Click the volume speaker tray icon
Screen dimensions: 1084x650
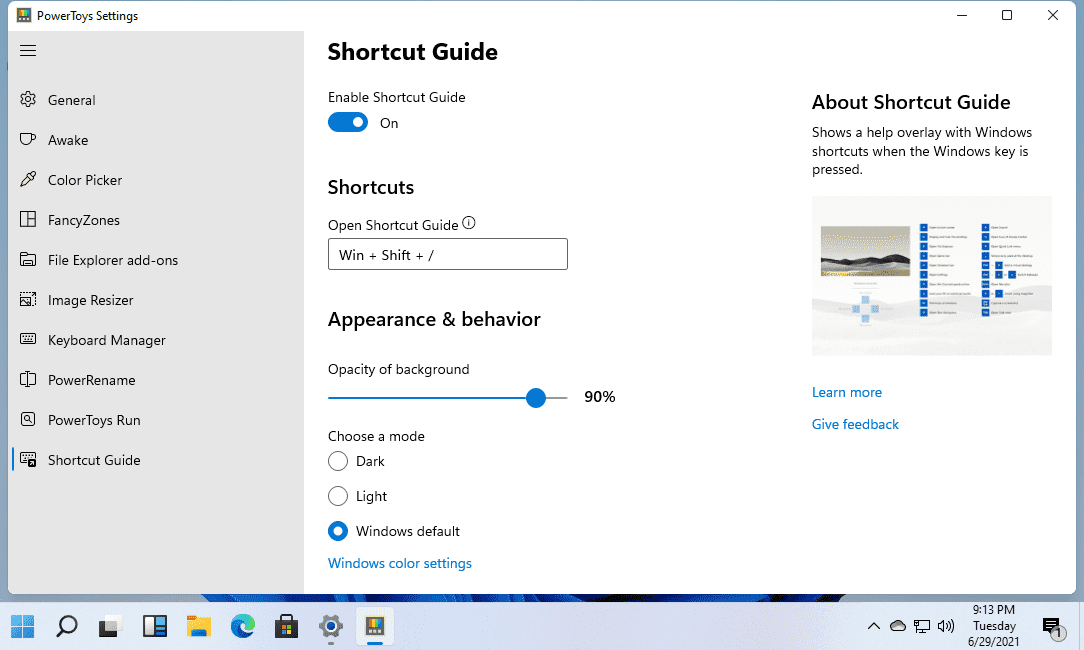pos(946,626)
